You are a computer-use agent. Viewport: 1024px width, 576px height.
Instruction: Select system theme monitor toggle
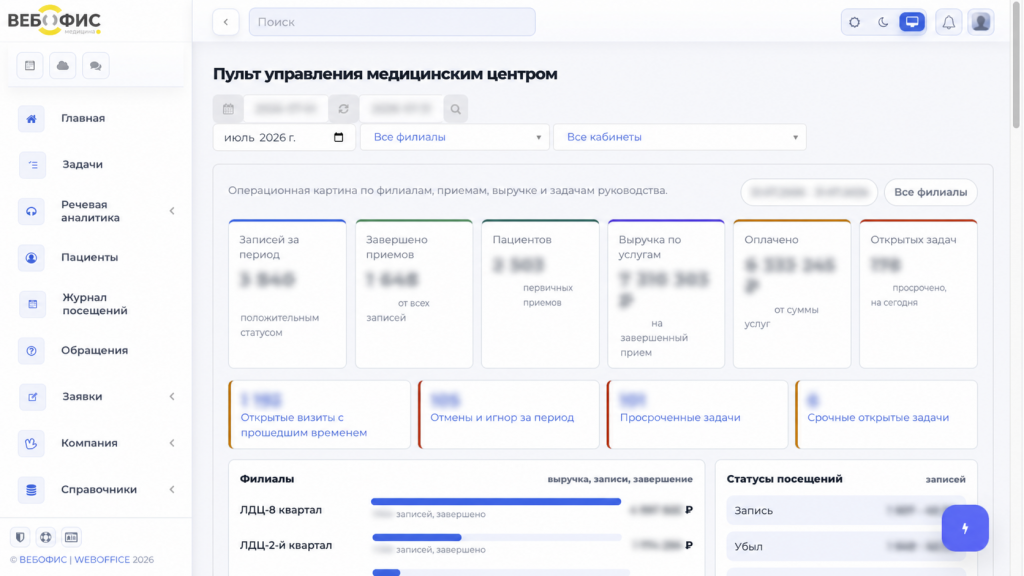(912, 22)
